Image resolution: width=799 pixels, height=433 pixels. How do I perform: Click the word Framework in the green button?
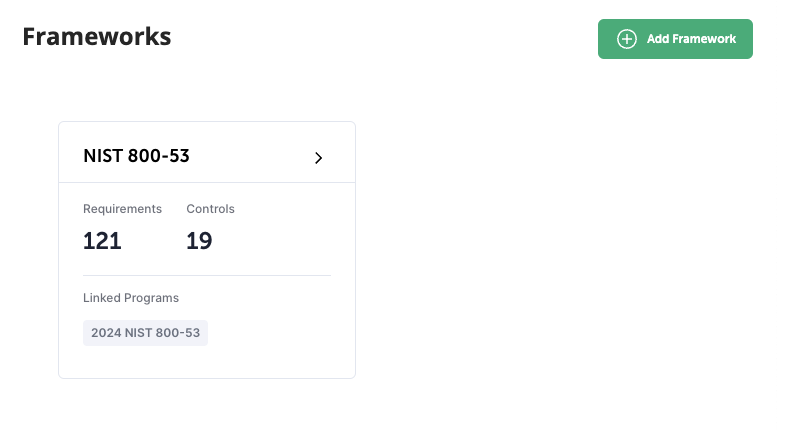[x=704, y=39]
